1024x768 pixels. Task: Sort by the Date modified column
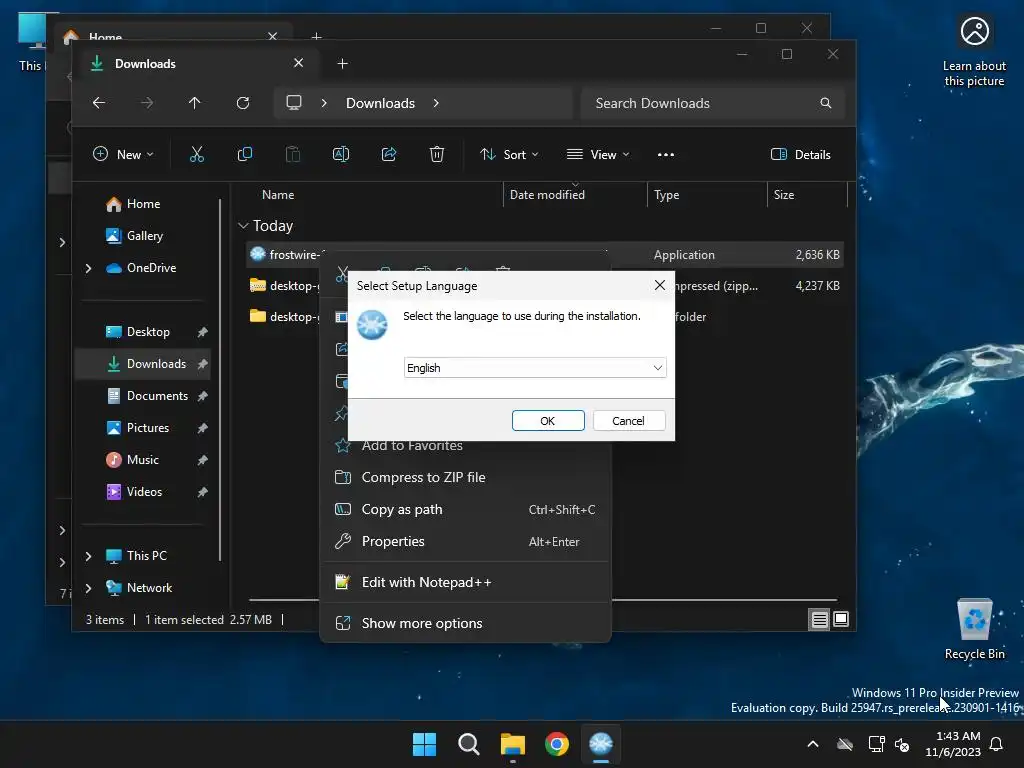pyautogui.click(x=547, y=195)
